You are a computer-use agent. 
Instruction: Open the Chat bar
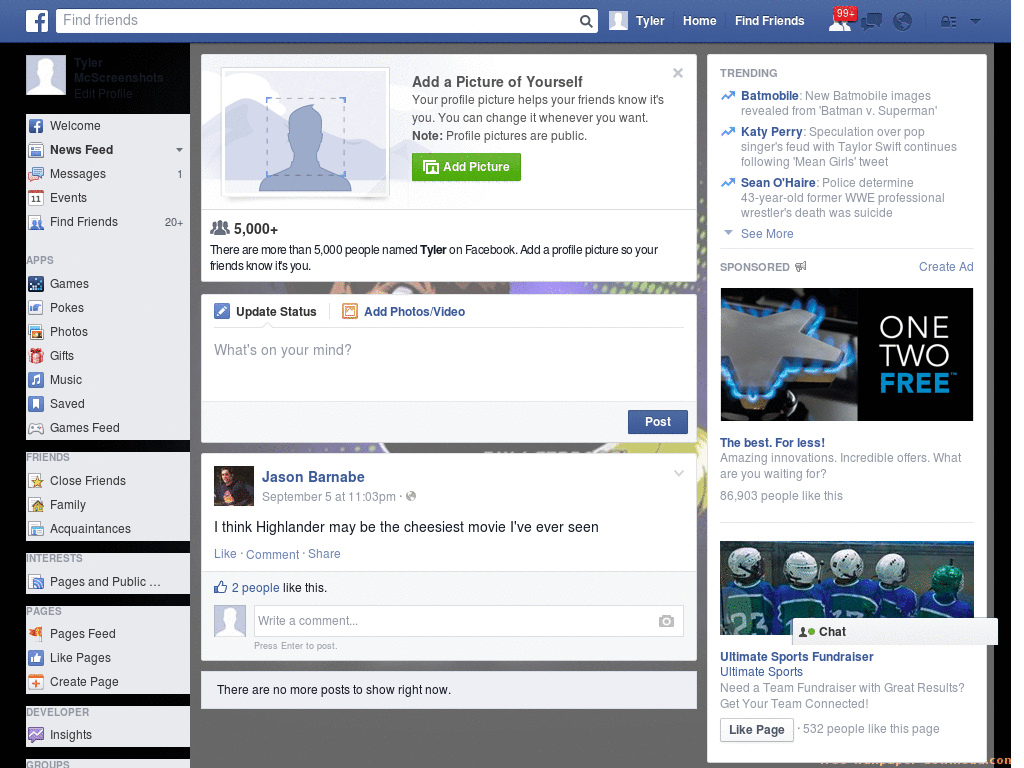[895, 632]
